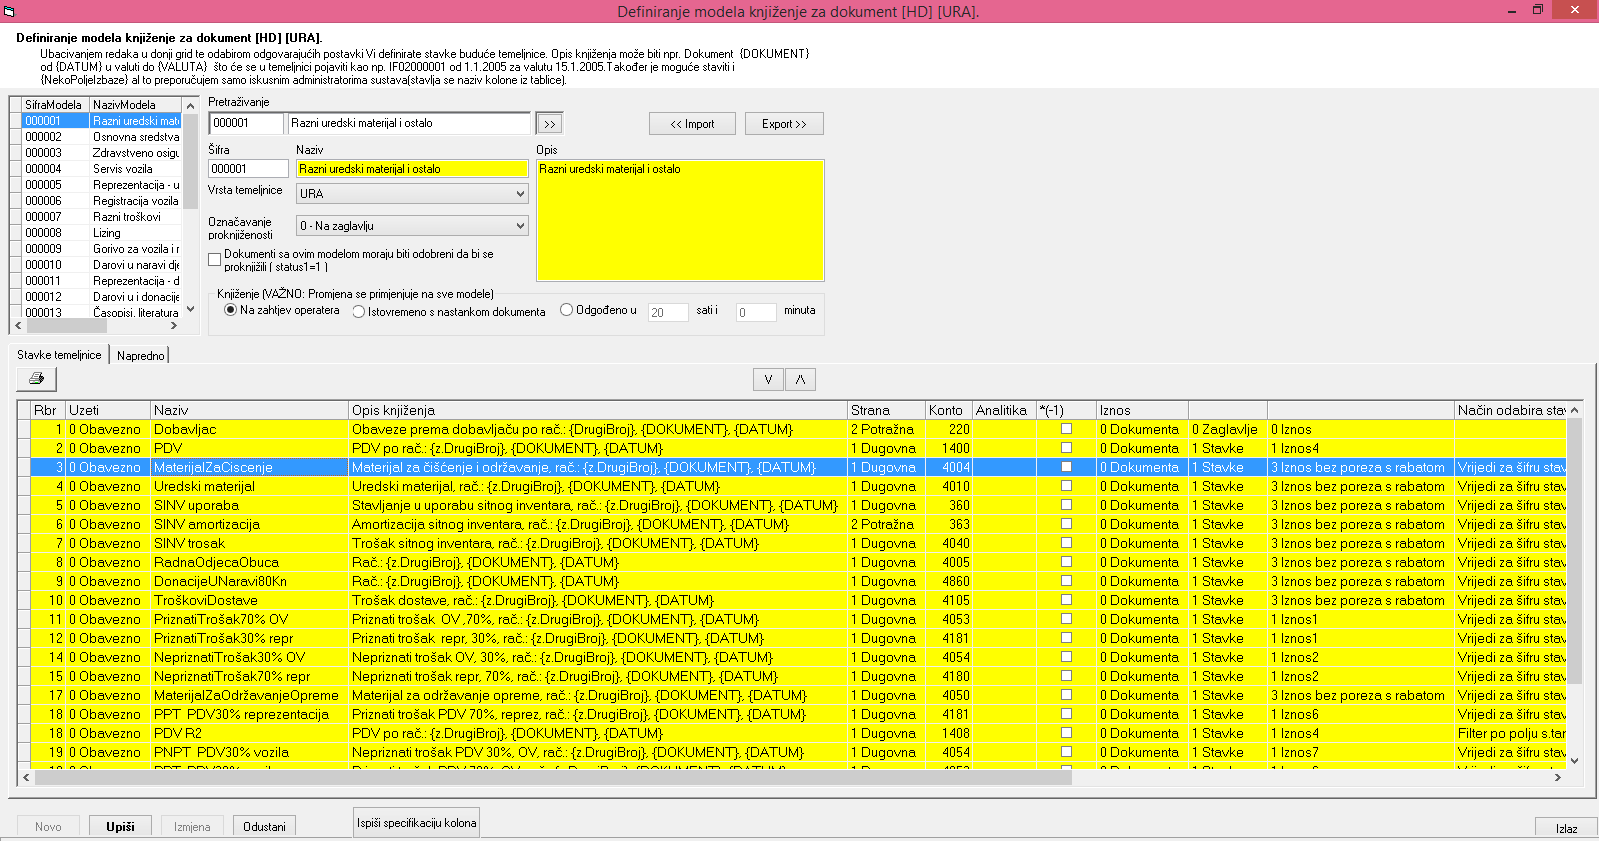Select Istovremeno s nastankom dokumenta option
The width and height of the screenshot is (1599, 841).
pos(359,312)
